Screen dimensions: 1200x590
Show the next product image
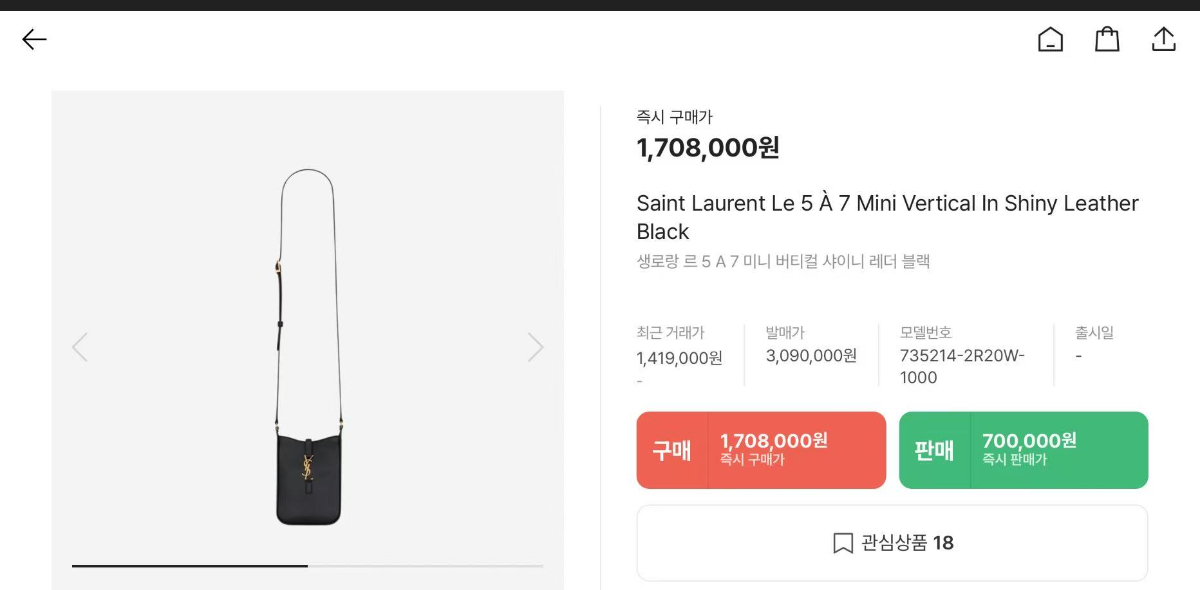536,347
